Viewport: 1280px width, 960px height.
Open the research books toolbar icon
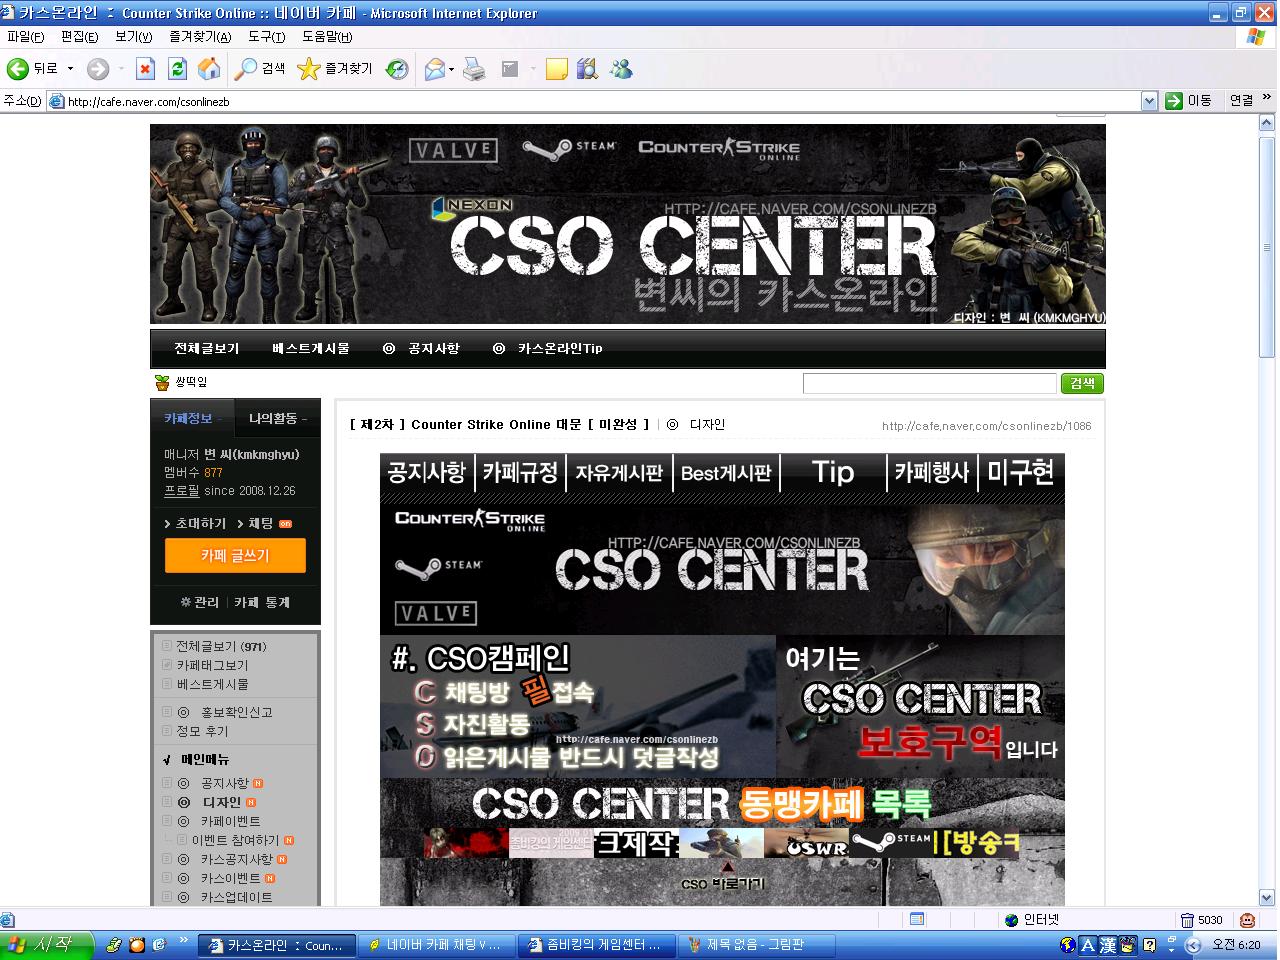[x=588, y=69]
